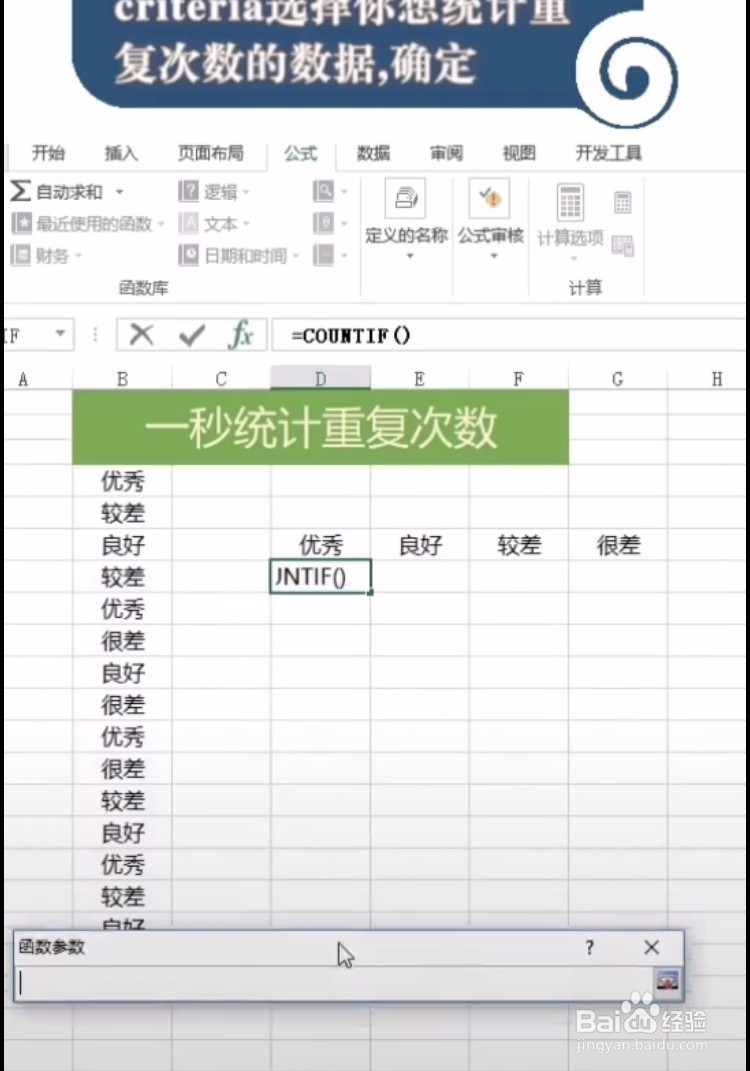Click the collapse dialog range selector icon
The image size is (750, 1071).
(x=667, y=982)
